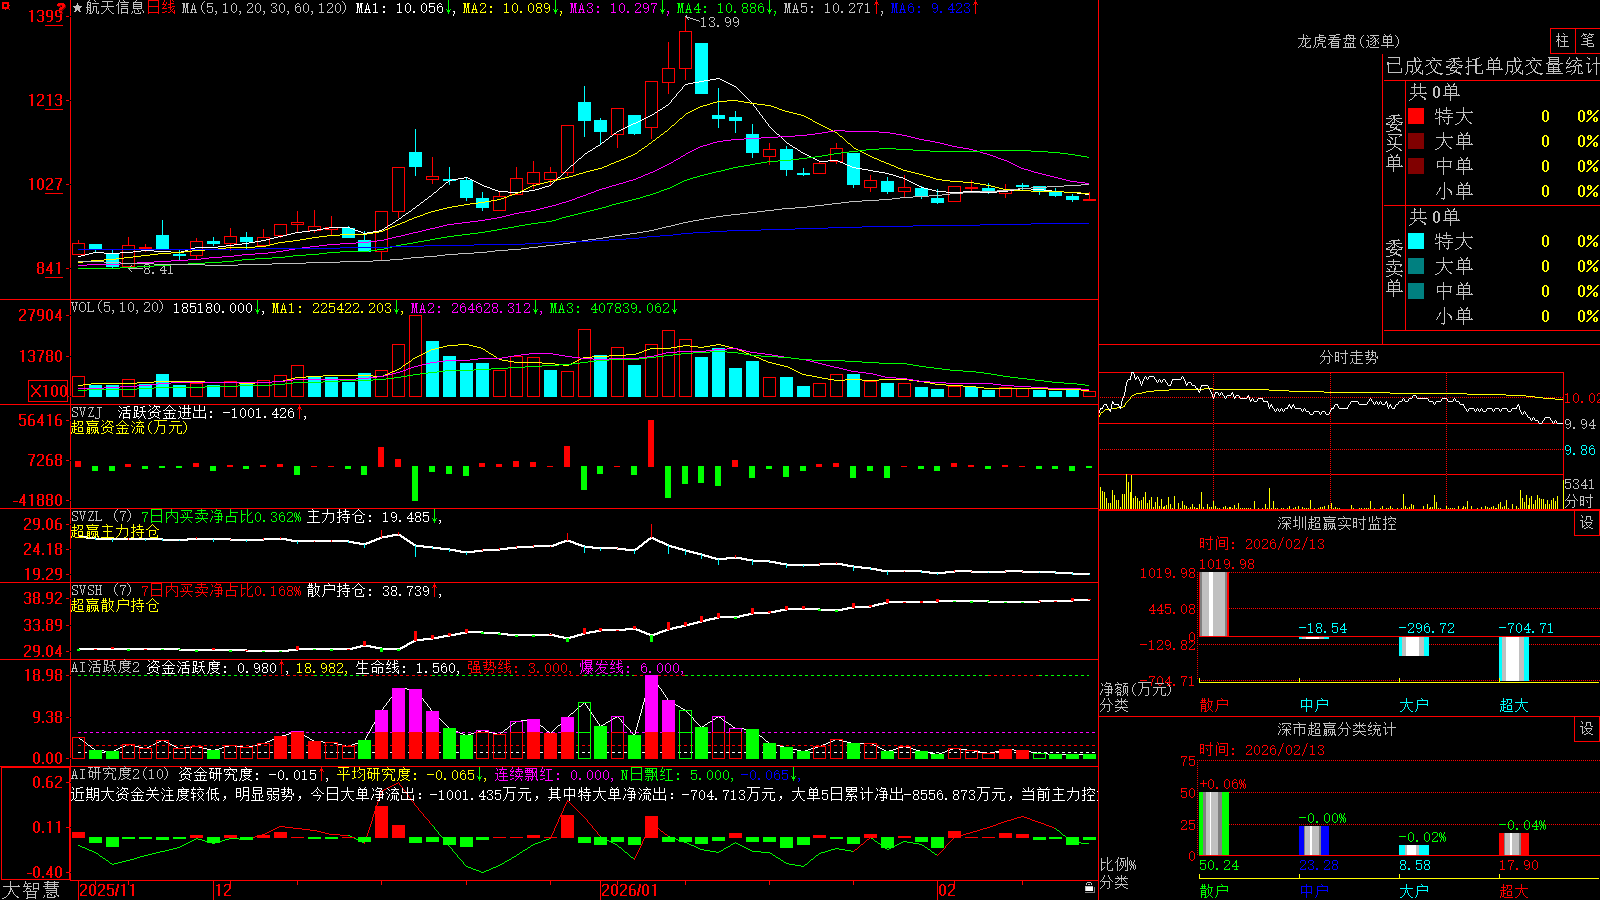
Task: Click the 超赢主力持仓 label
Action: pyautogui.click(x=115, y=531)
